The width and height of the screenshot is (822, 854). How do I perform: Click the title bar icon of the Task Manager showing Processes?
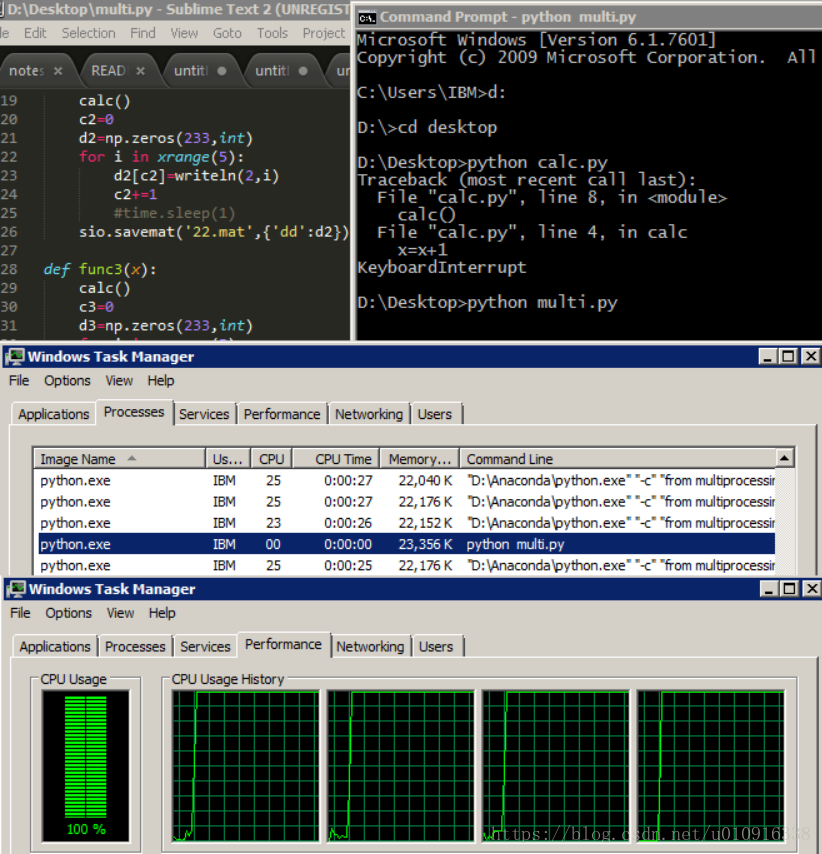(x=15, y=357)
